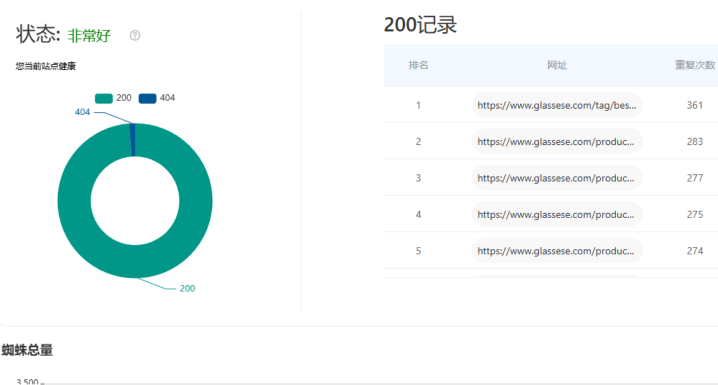The image size is (718, 385).
Task: Click the help question mark icon beside status
Action: click(x=135, y=35)
